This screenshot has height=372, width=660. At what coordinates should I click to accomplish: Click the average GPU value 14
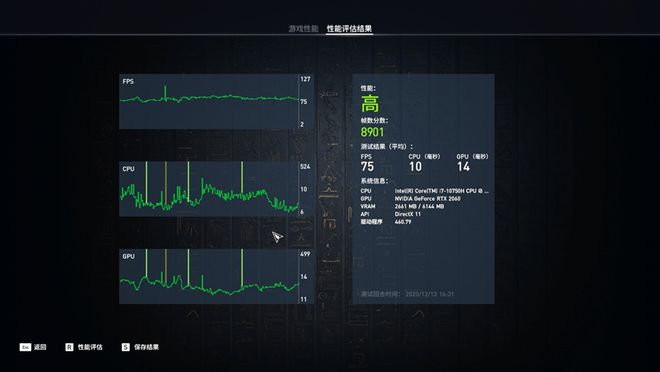(x=463, y=167)
